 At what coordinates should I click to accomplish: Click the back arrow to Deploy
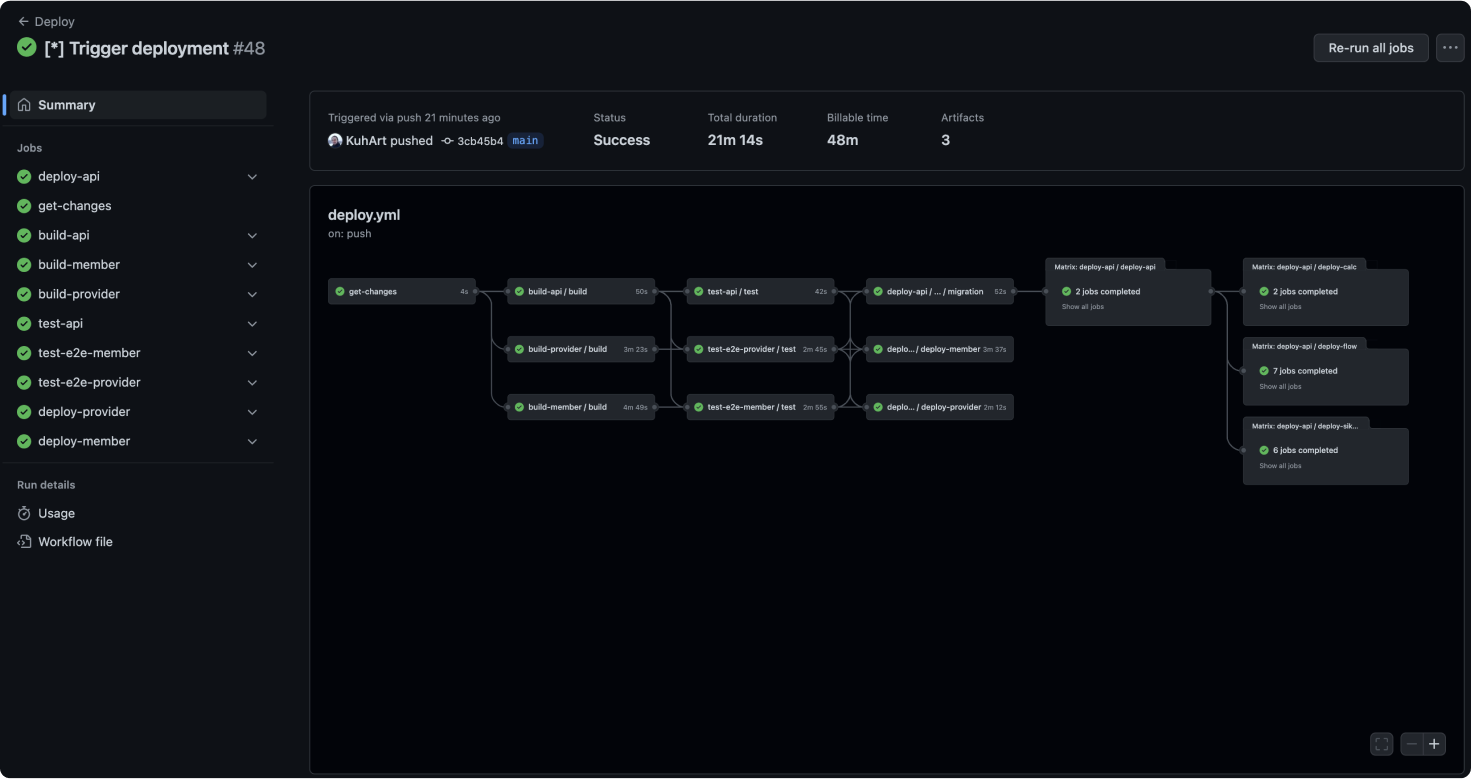24,21
